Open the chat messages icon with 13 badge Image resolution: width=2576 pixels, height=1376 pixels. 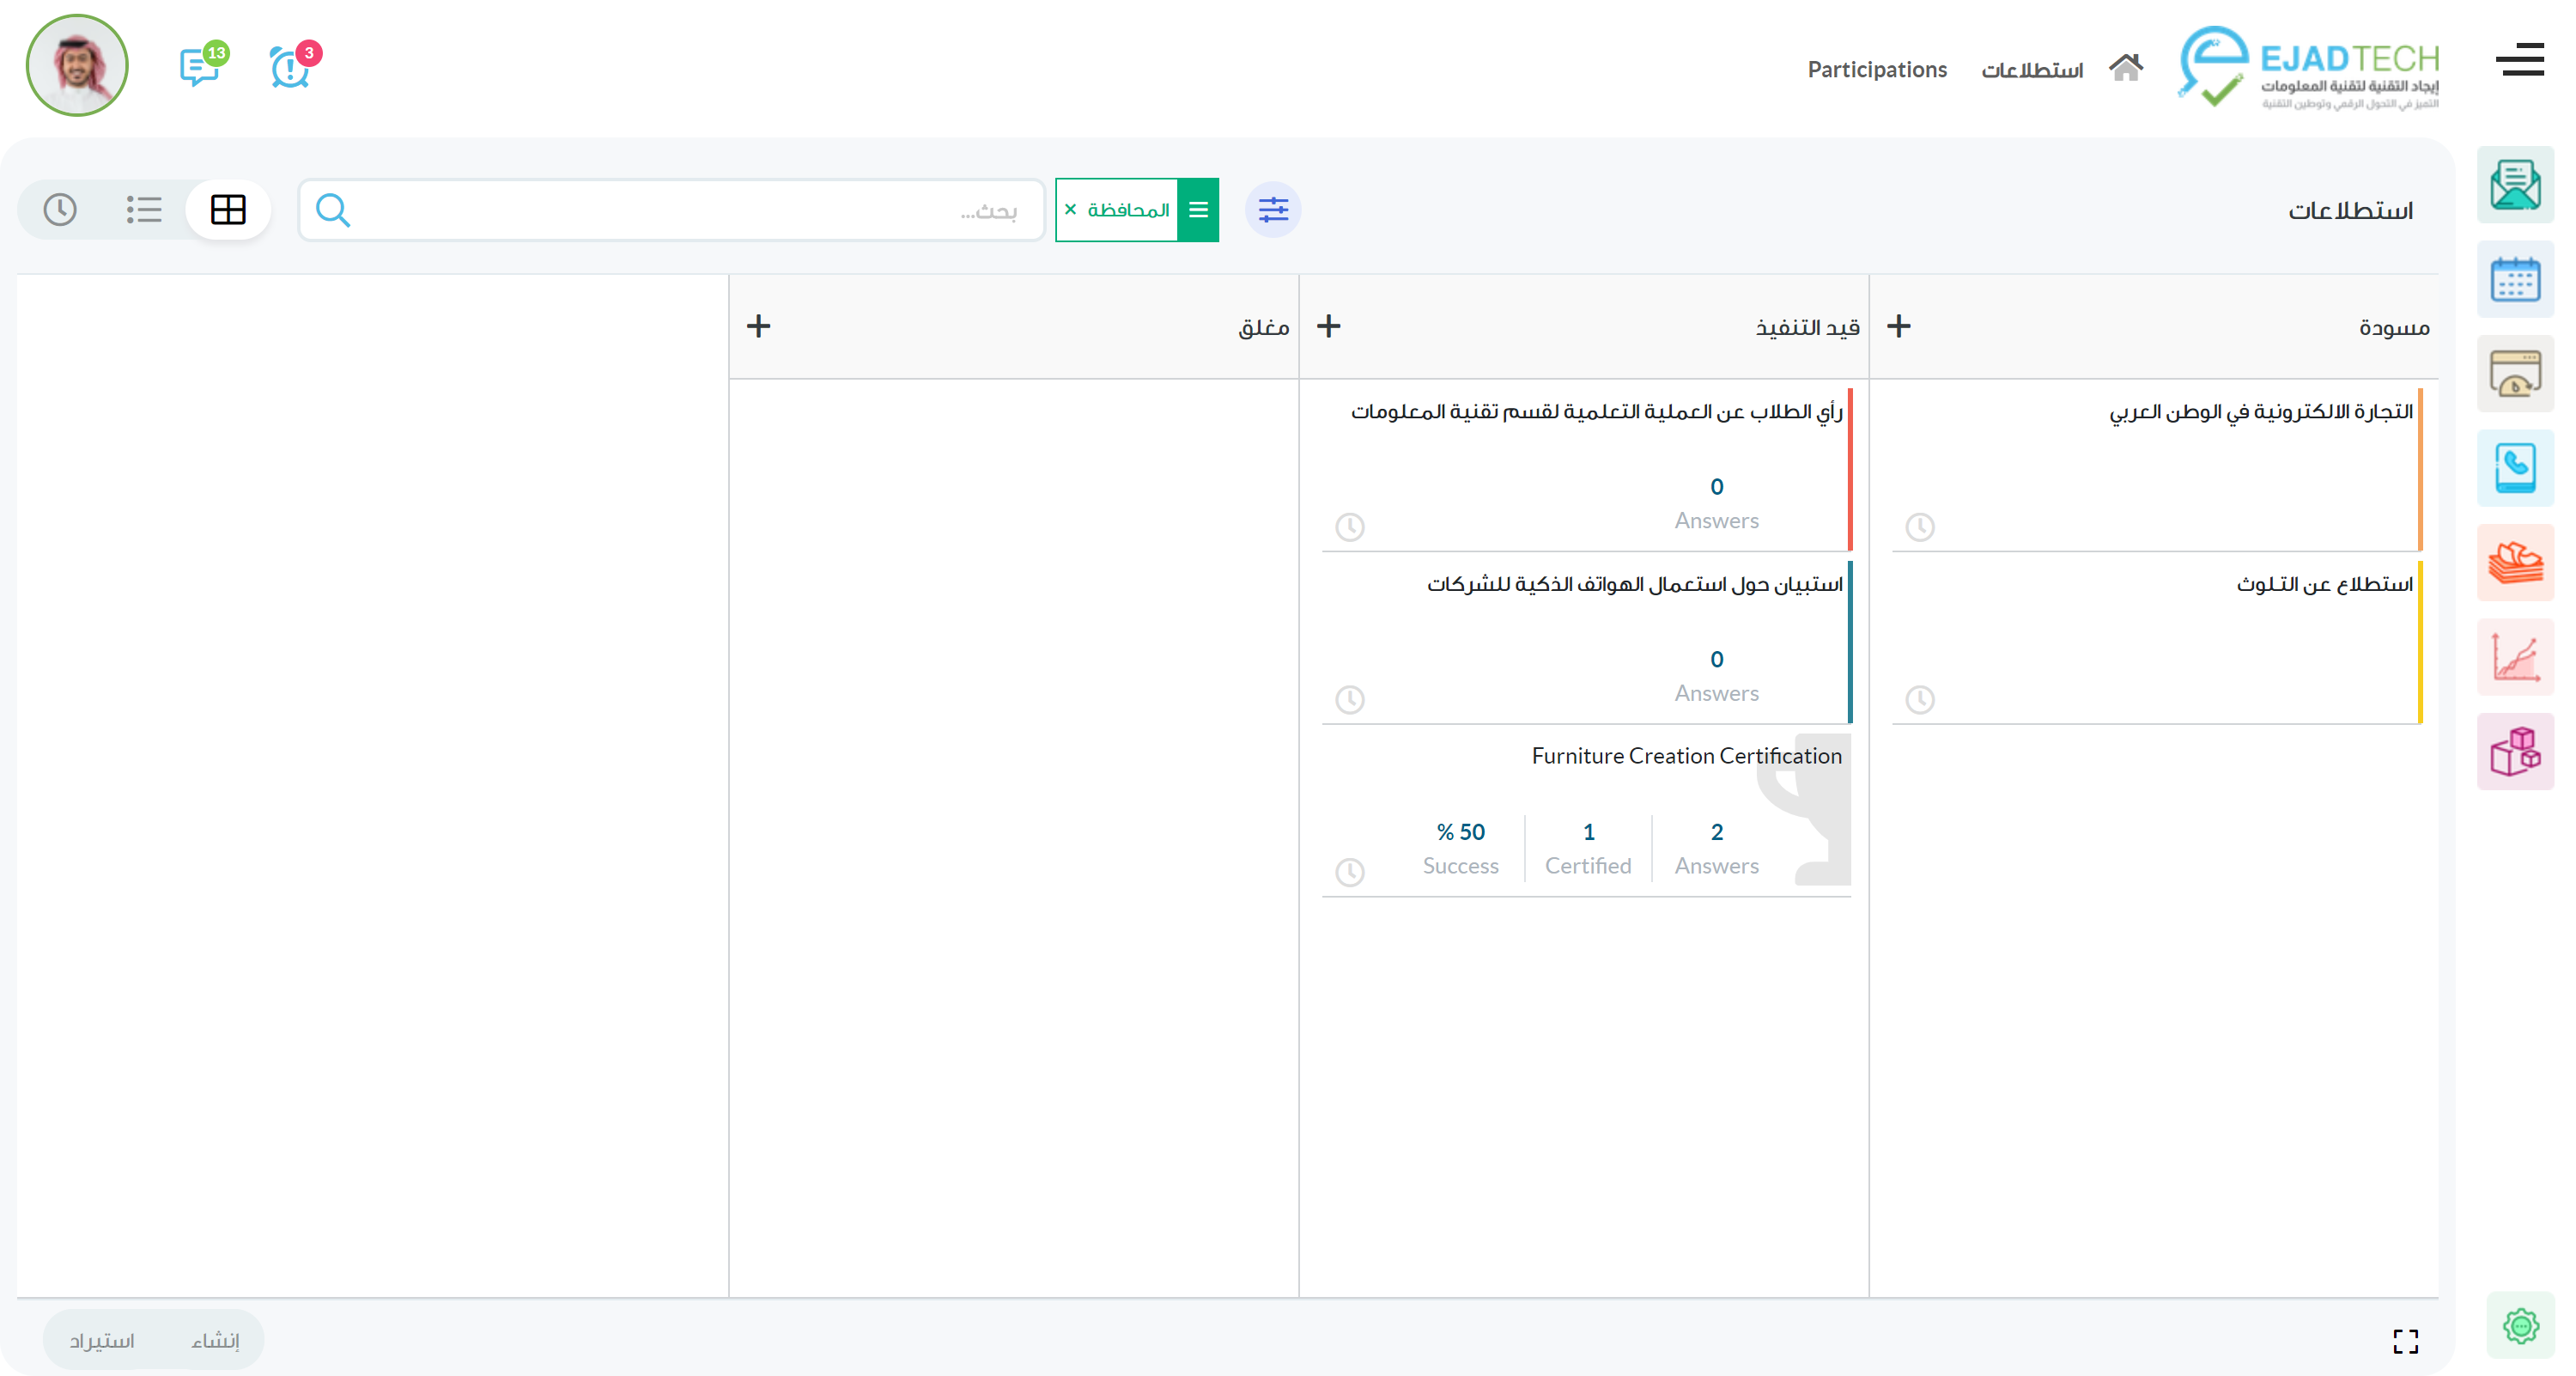(201, 67)
